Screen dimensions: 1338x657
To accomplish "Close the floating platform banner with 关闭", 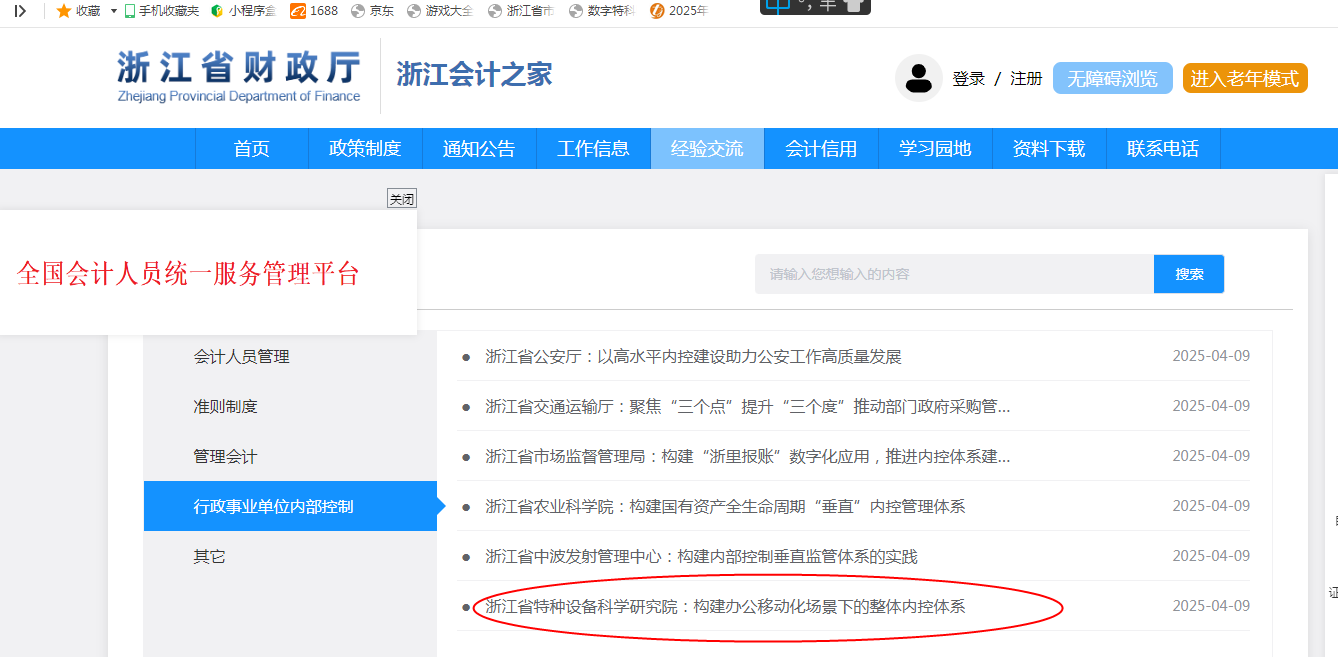I will tap(402, 199).
